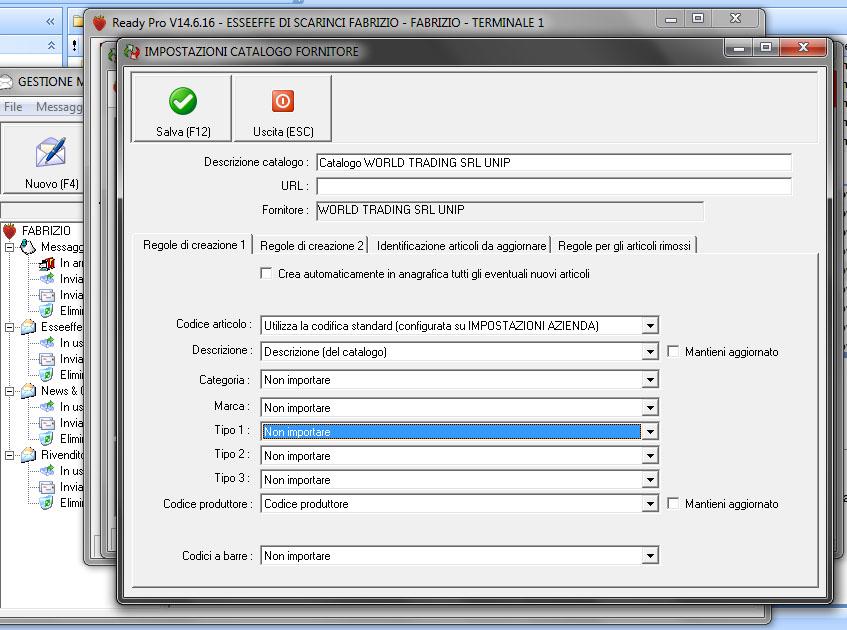847x630 pixels.
Task: Save settings with the green Salva checkmark icon
Action: point(183,101)
